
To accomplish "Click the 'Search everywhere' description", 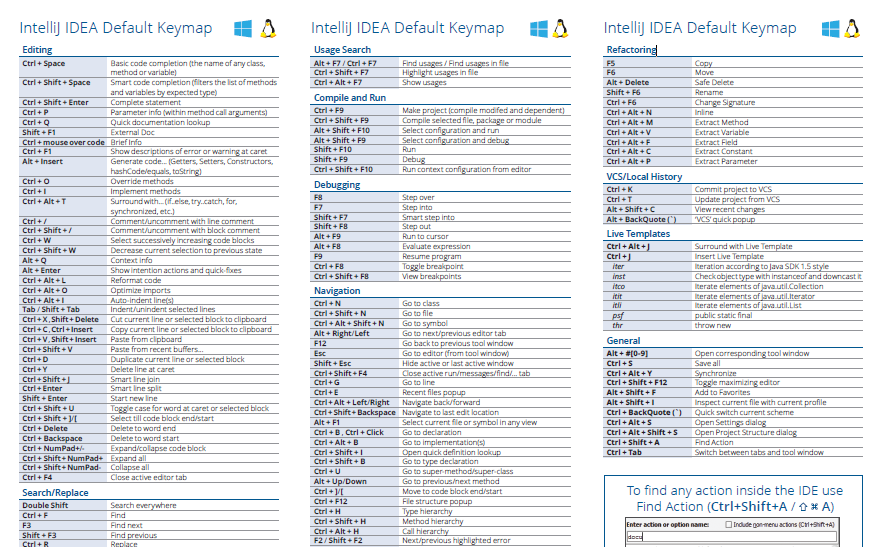I will (x=143, y=505).
